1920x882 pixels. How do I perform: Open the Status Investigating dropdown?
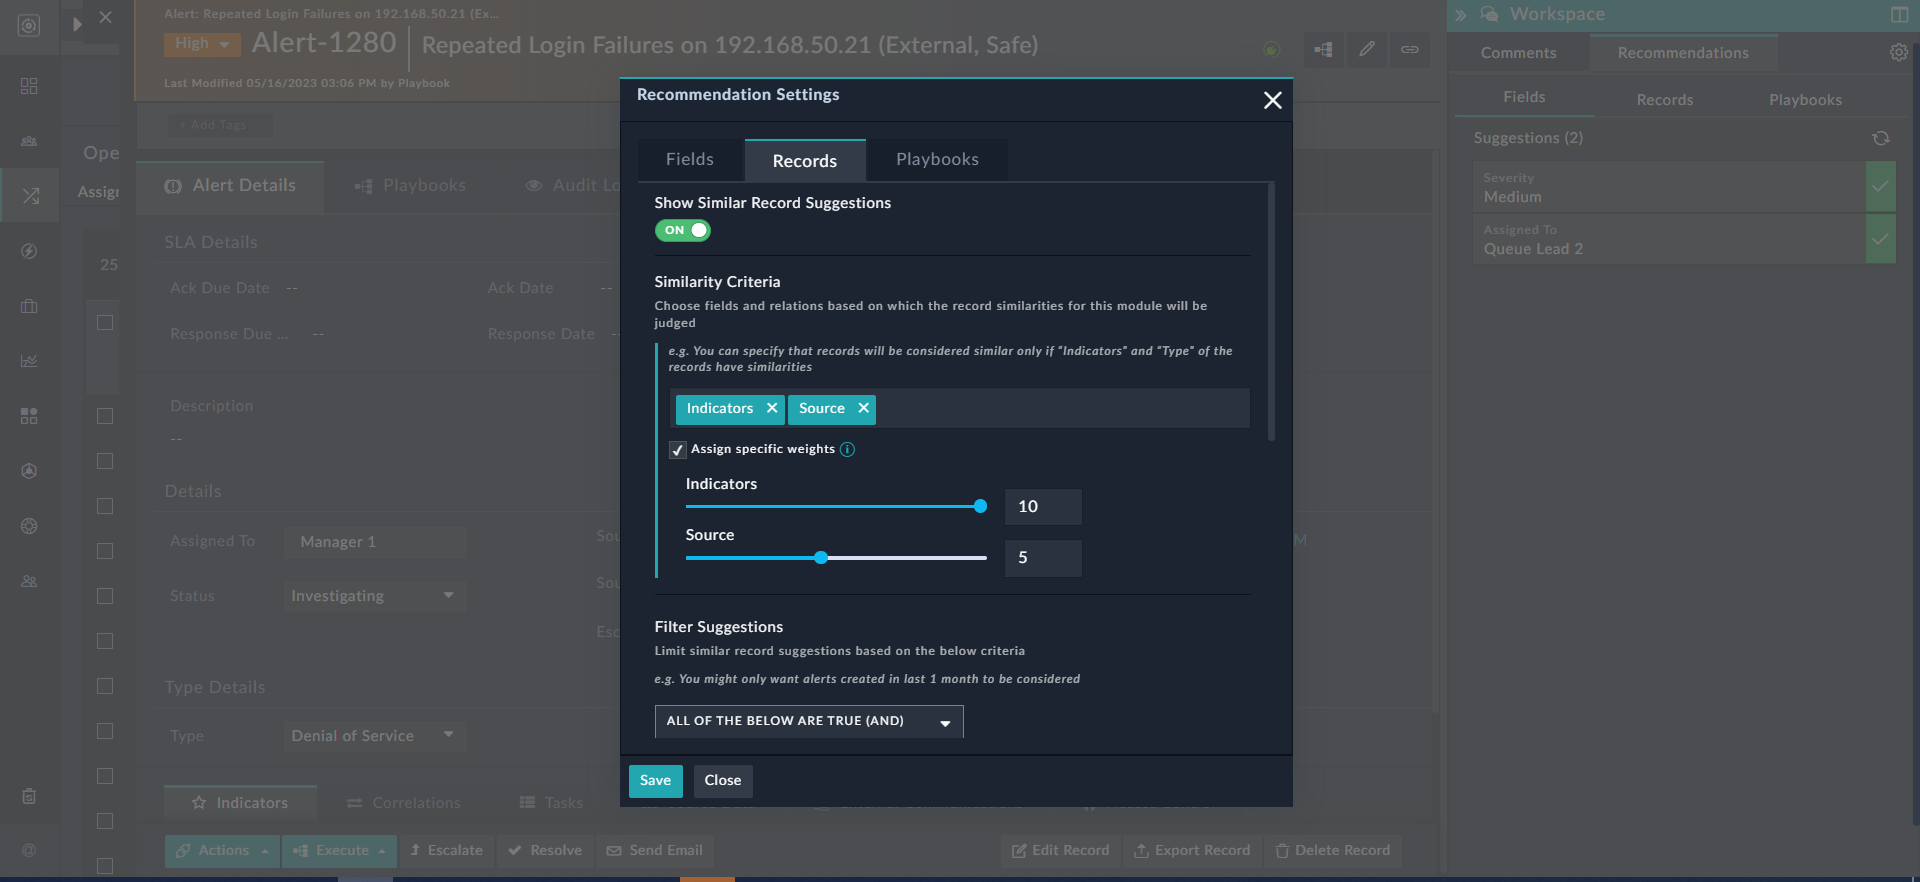click(x=374, y=596)
